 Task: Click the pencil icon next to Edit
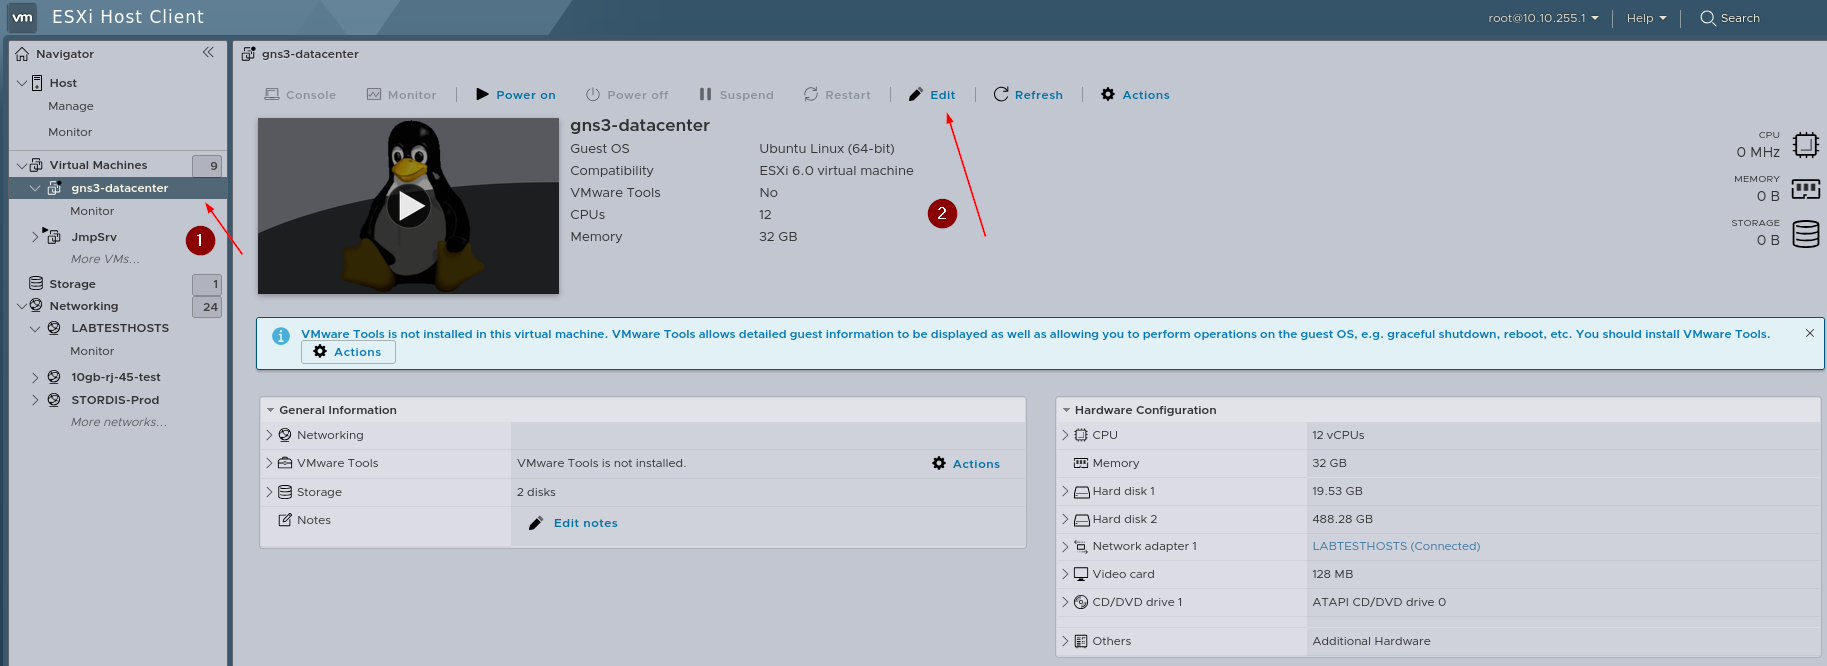[x=915, y=95]
